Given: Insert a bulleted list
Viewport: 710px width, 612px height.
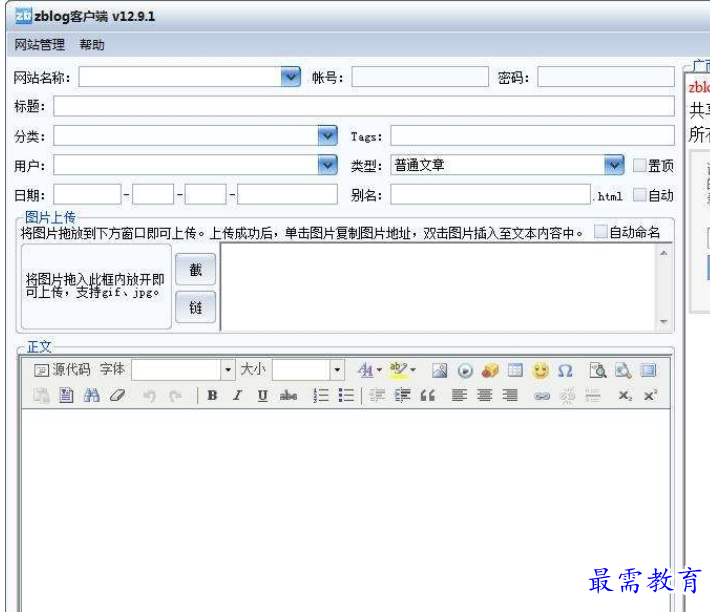Looking at the screenshot, I should (x=346, y=396).
